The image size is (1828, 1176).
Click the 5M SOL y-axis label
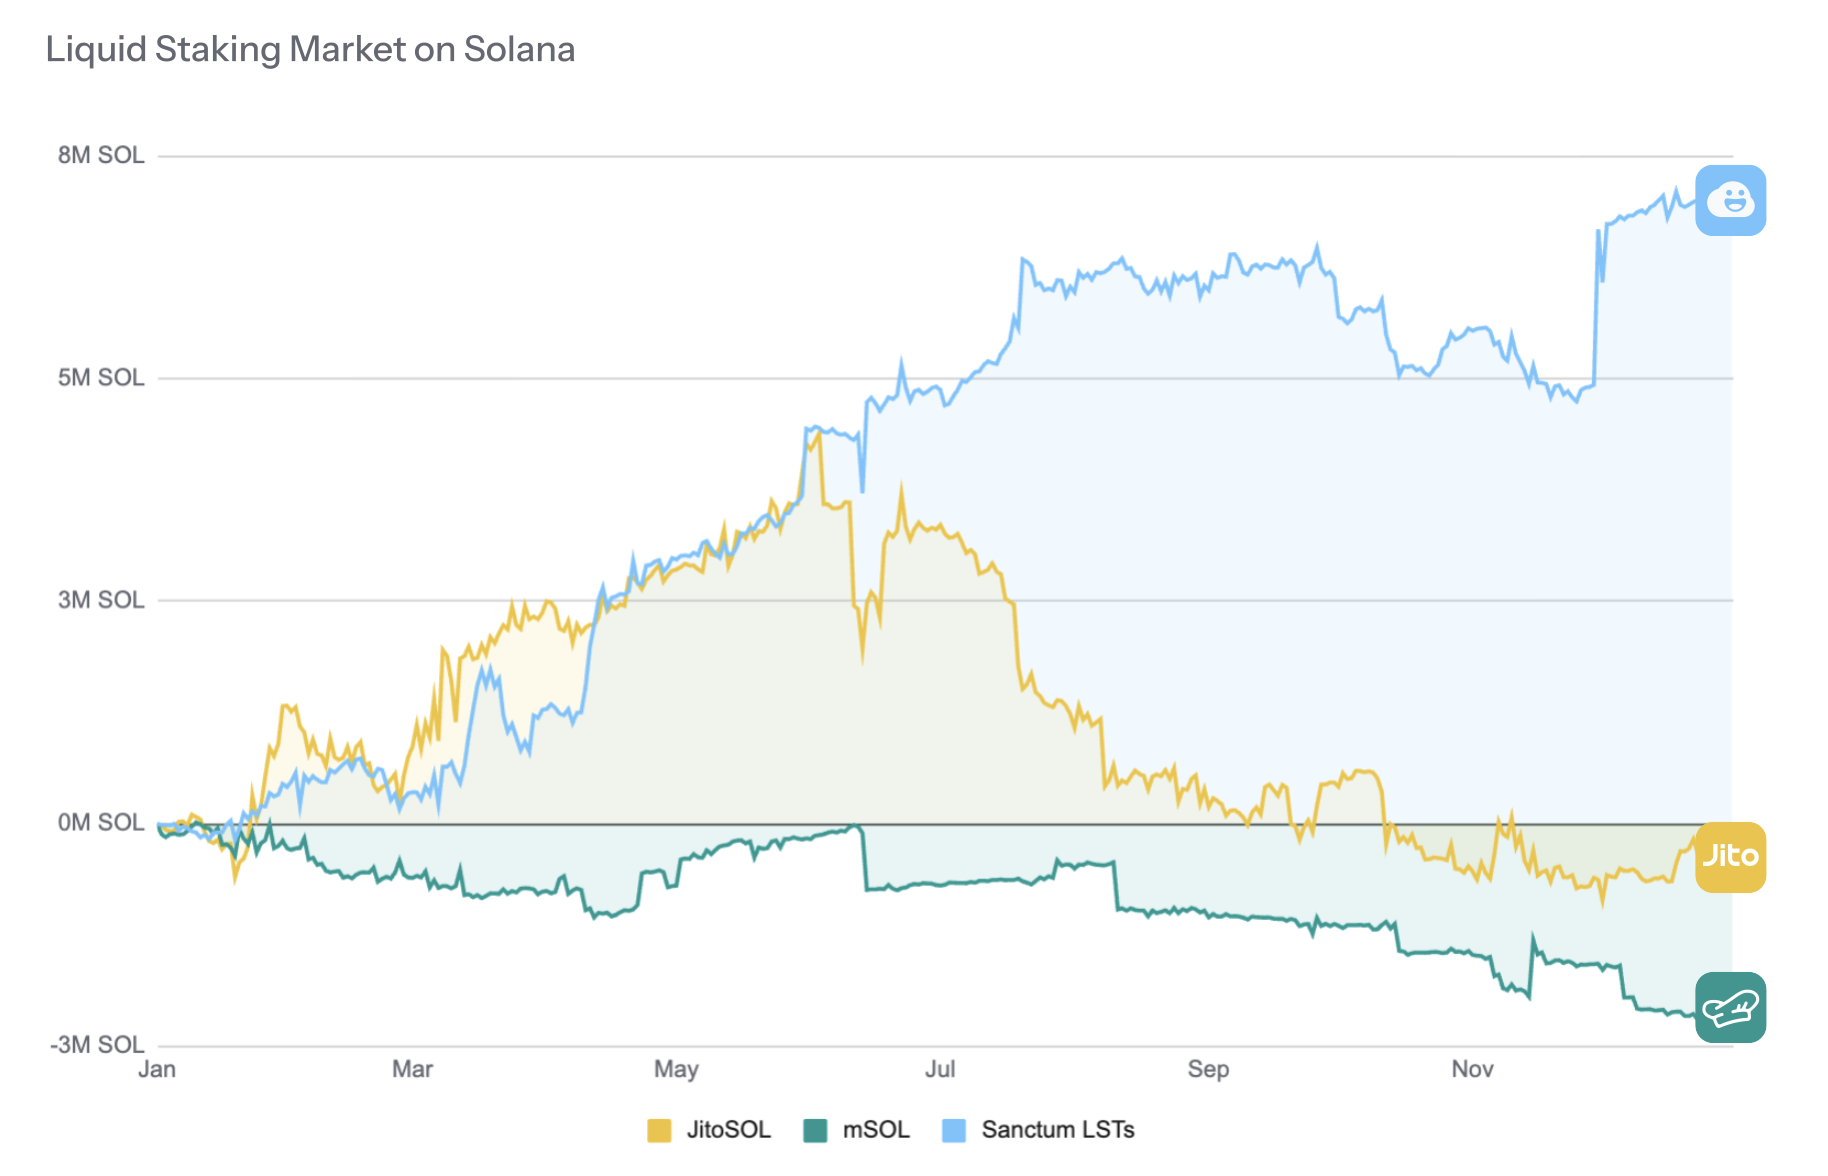click(x=101, y=377)
